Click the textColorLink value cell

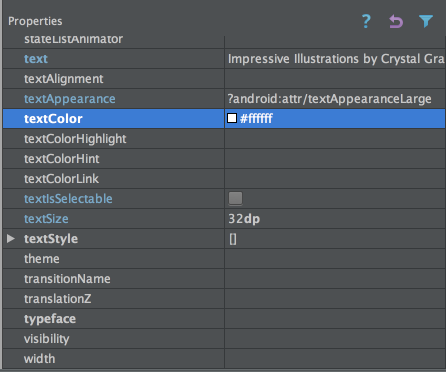pyautogui.click(x=335, y=179)
